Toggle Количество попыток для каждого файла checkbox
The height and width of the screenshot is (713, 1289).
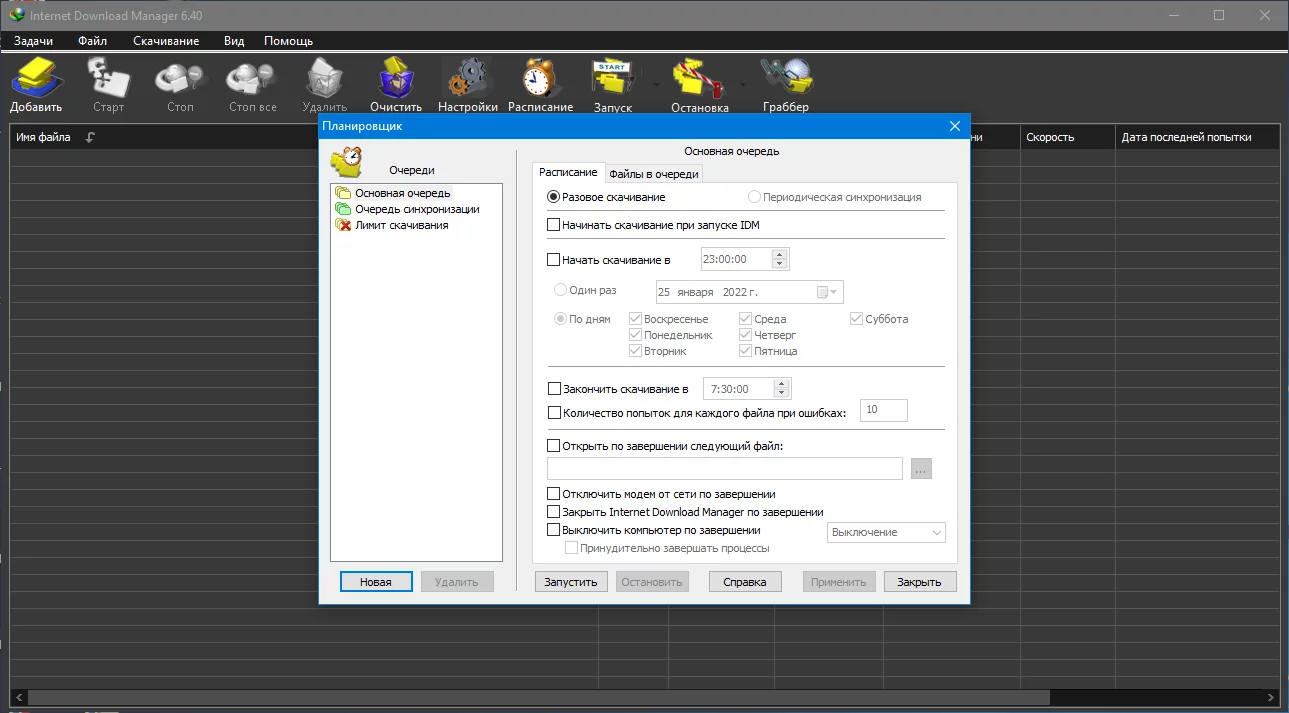coord(555,412)
